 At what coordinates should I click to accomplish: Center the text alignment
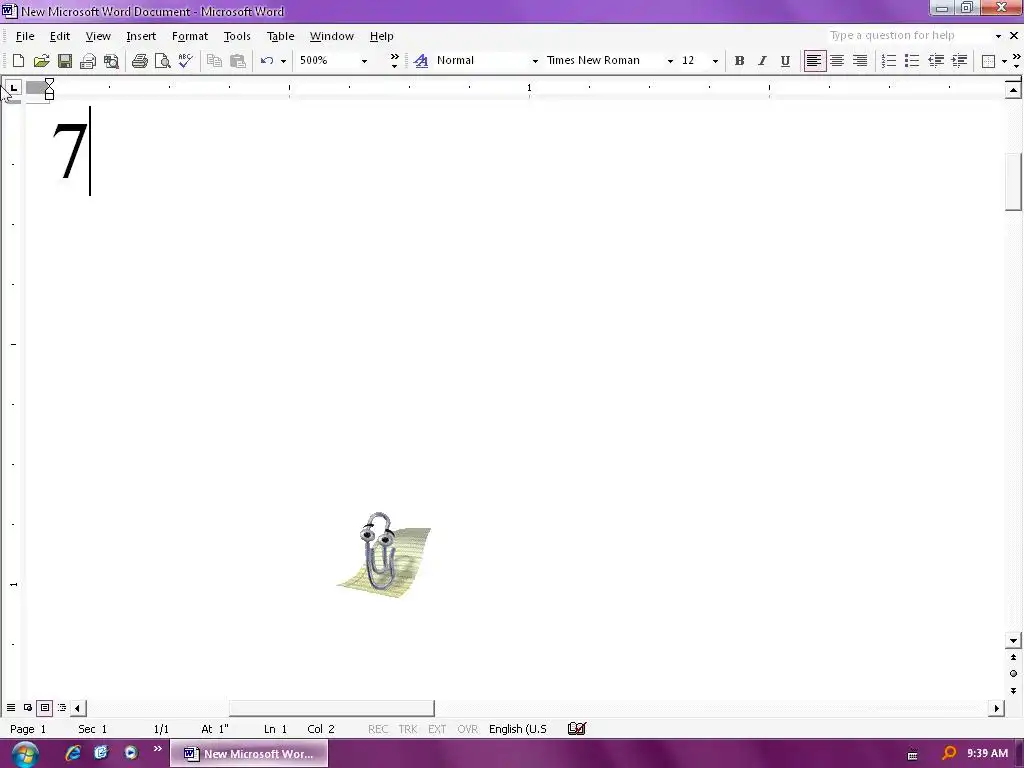[x=837, y=61]
